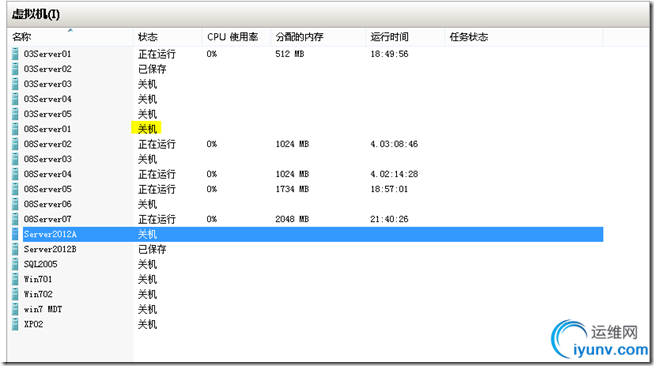The width and height of the screenshot is (654, 366).
Task: Click the 08Server02 VM icon
Action: click(x=15, y=144)
